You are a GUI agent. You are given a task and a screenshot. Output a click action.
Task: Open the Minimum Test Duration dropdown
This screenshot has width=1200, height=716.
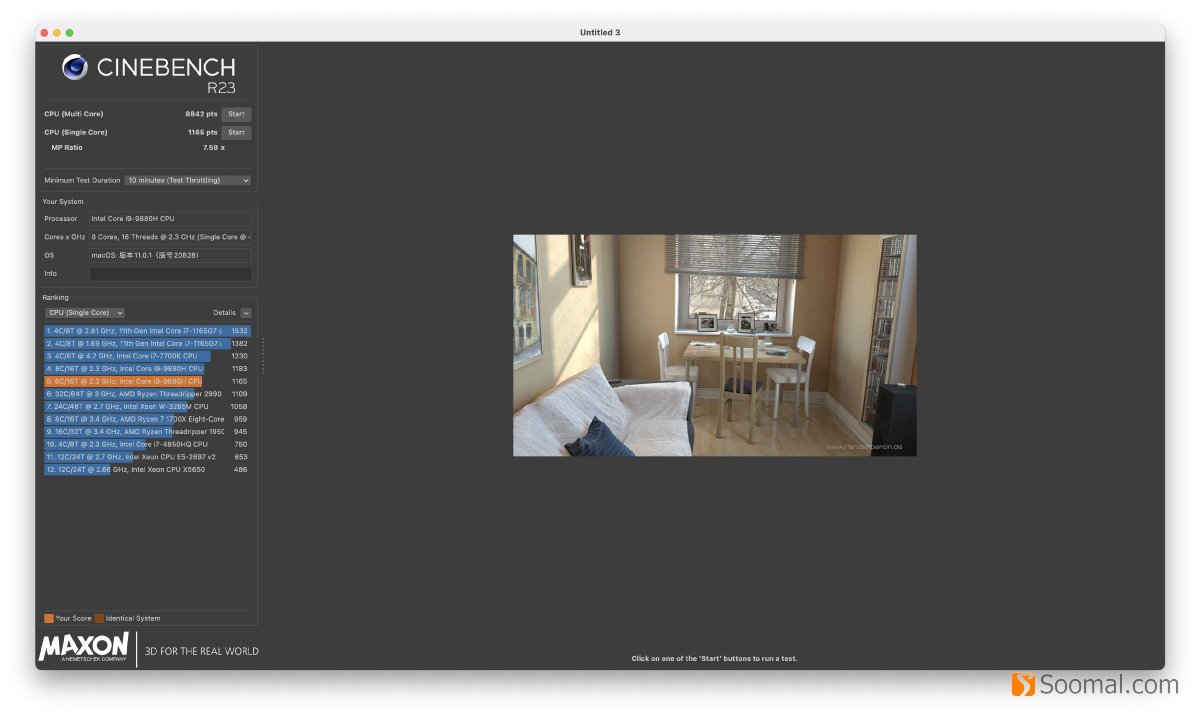click(187, 180)
